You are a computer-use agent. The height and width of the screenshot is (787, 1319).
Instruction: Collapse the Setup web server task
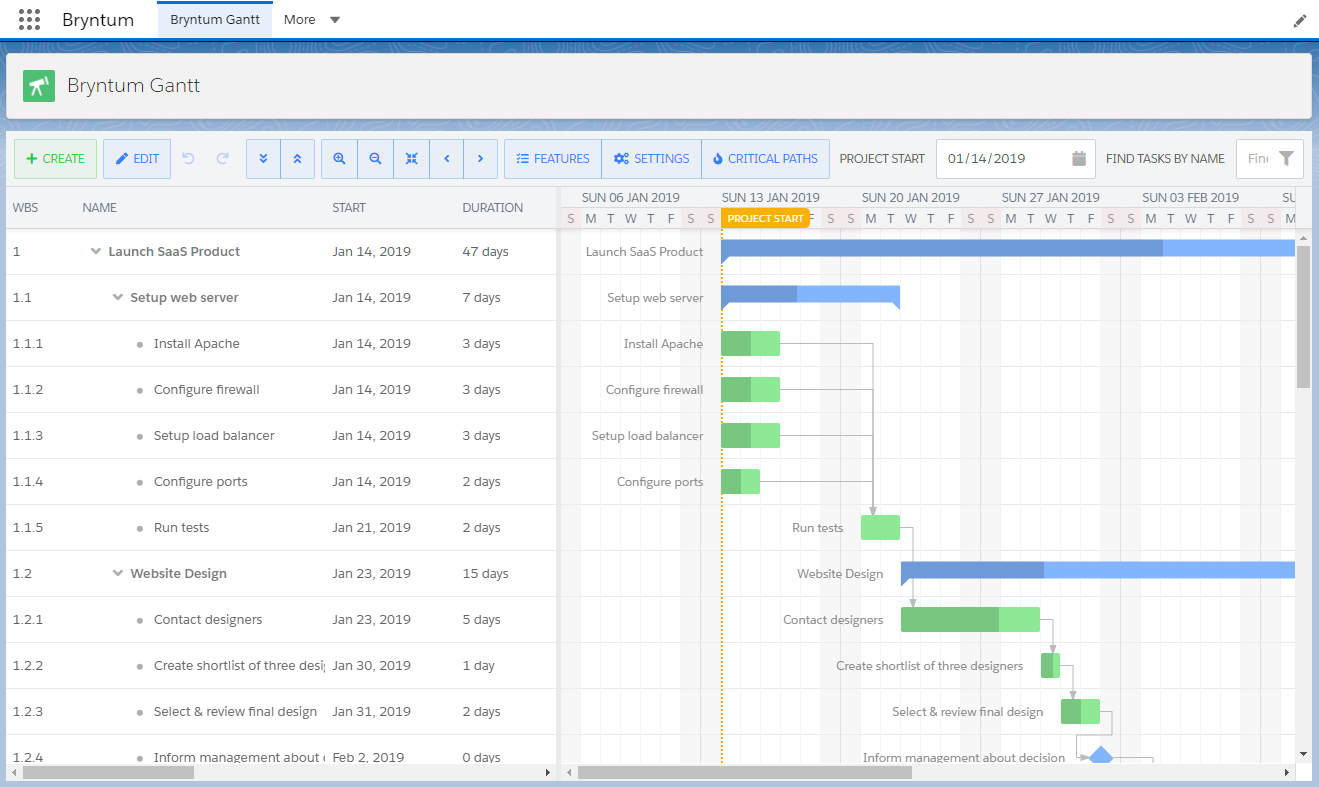click(118, 298)
